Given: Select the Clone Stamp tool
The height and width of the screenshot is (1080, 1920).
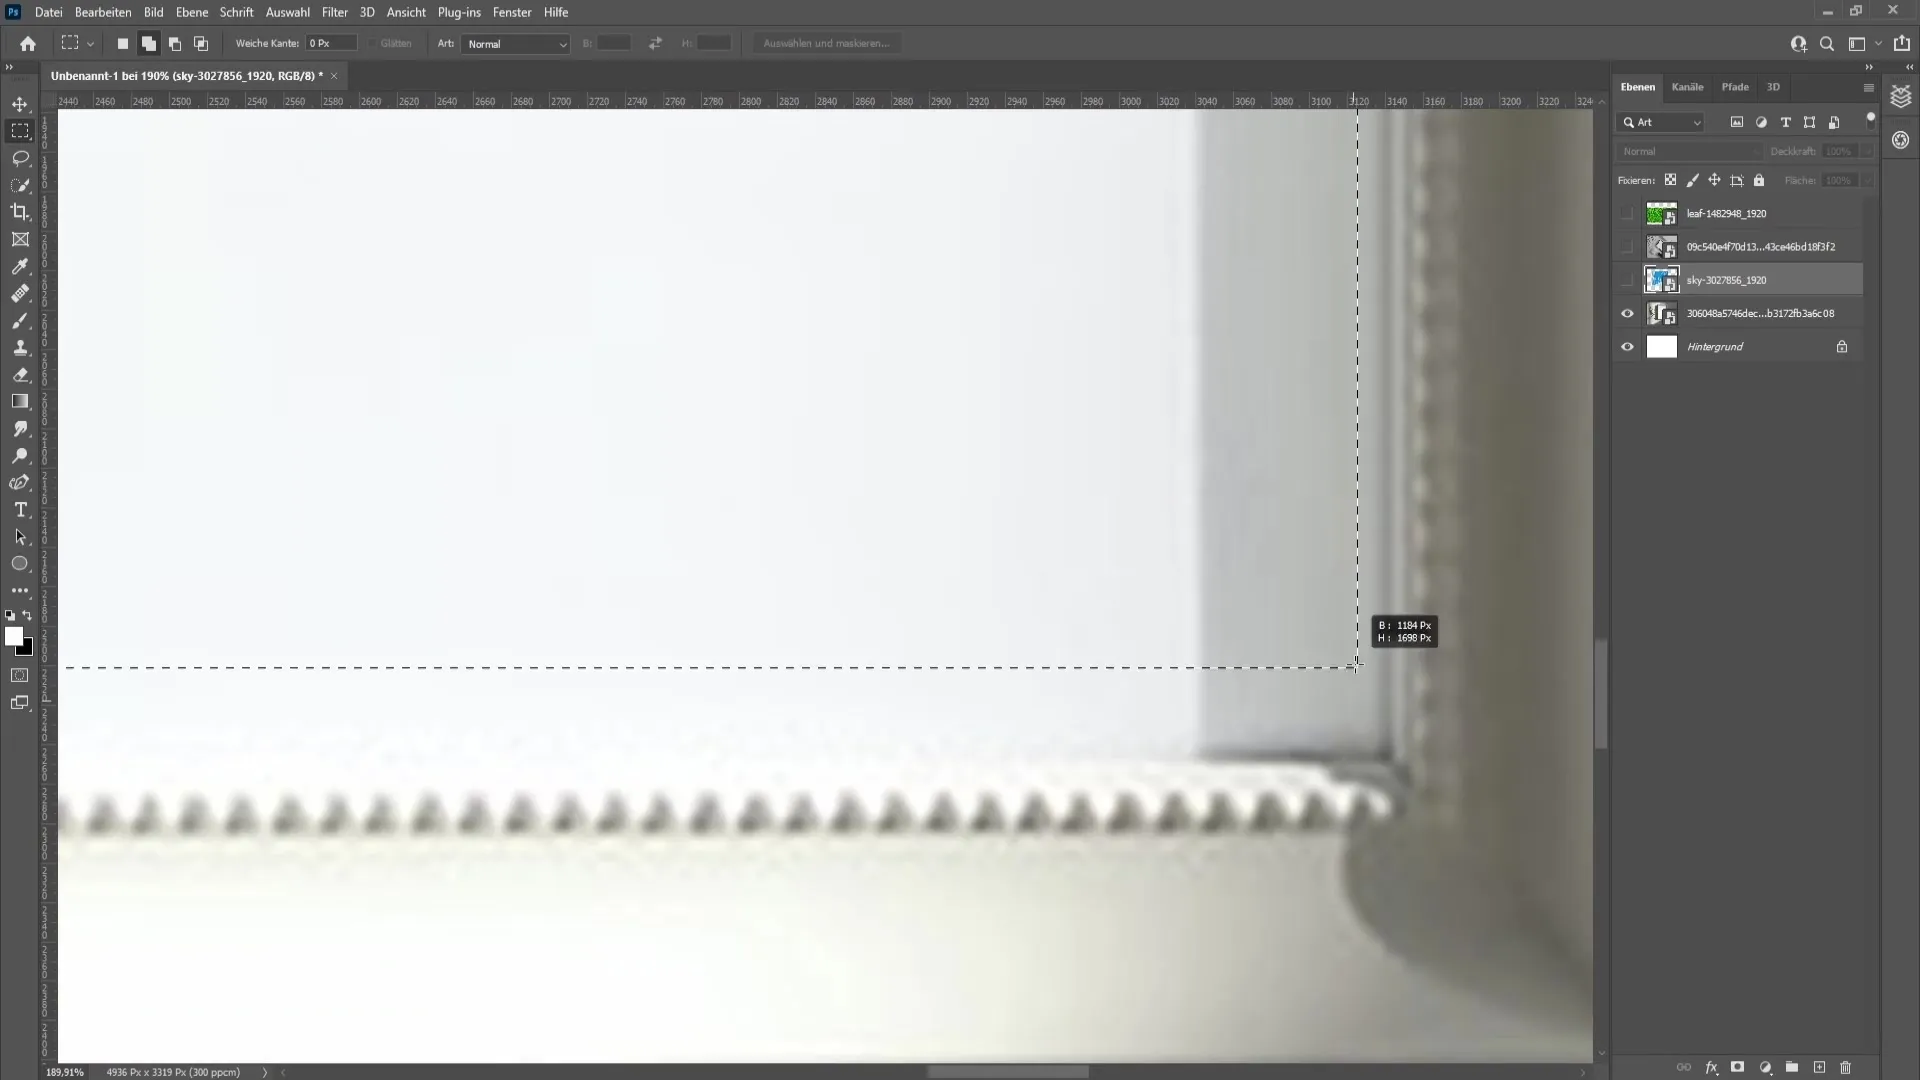Looking at the screenshot, I should coord(20,347).
